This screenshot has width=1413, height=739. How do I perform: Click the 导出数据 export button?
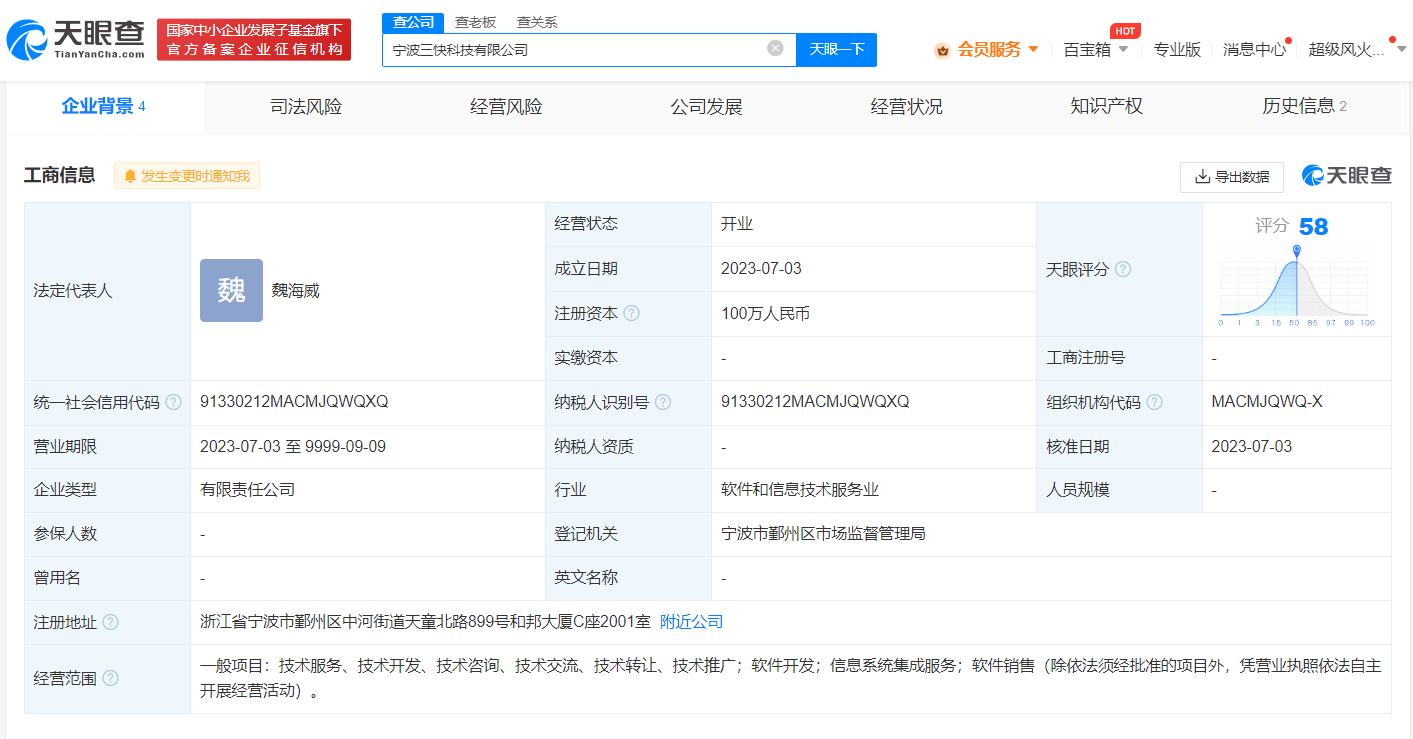(x=1232, y=177)
